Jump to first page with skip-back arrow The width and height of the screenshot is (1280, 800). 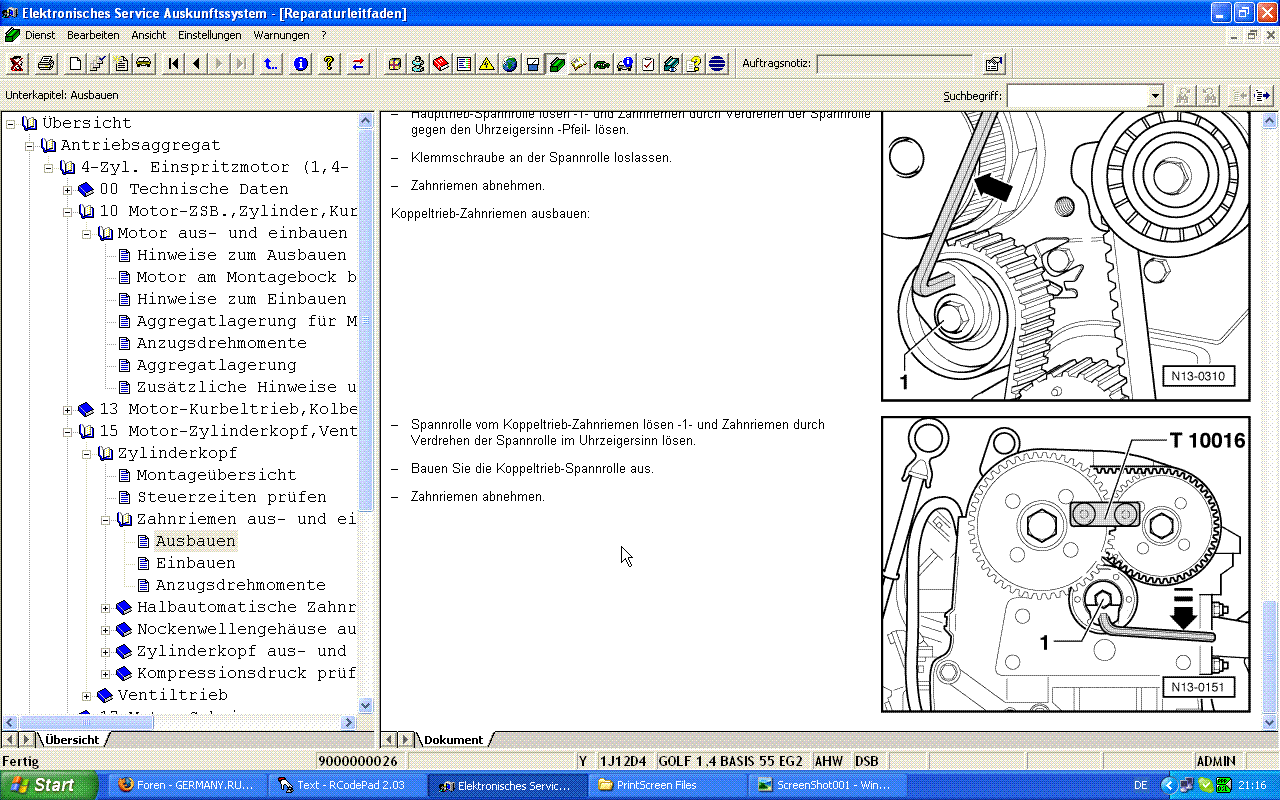(x=174, y=64)
